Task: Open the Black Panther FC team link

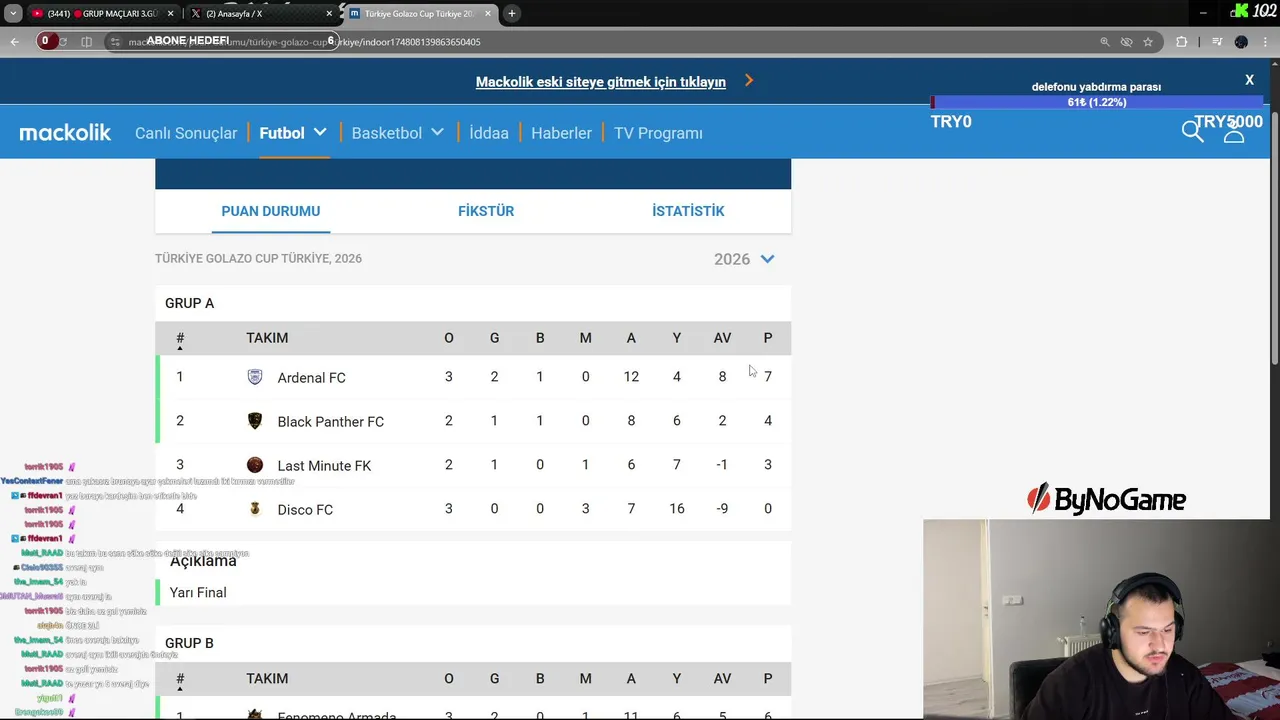Action: click(331, 422)
